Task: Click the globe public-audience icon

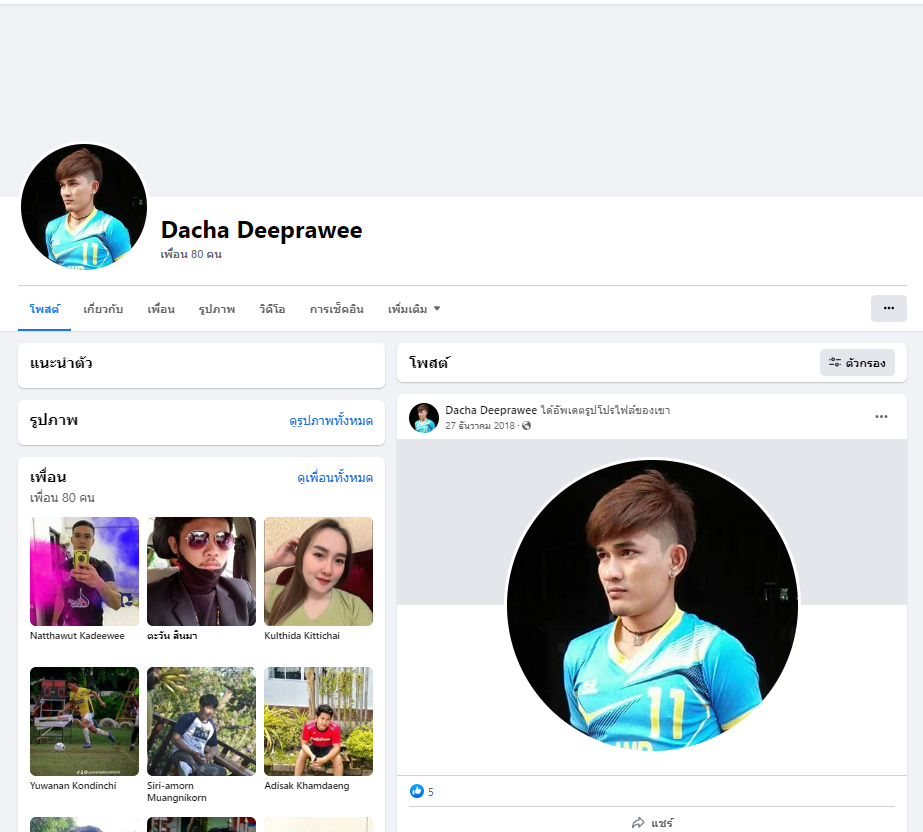Action: click(526, 426)
